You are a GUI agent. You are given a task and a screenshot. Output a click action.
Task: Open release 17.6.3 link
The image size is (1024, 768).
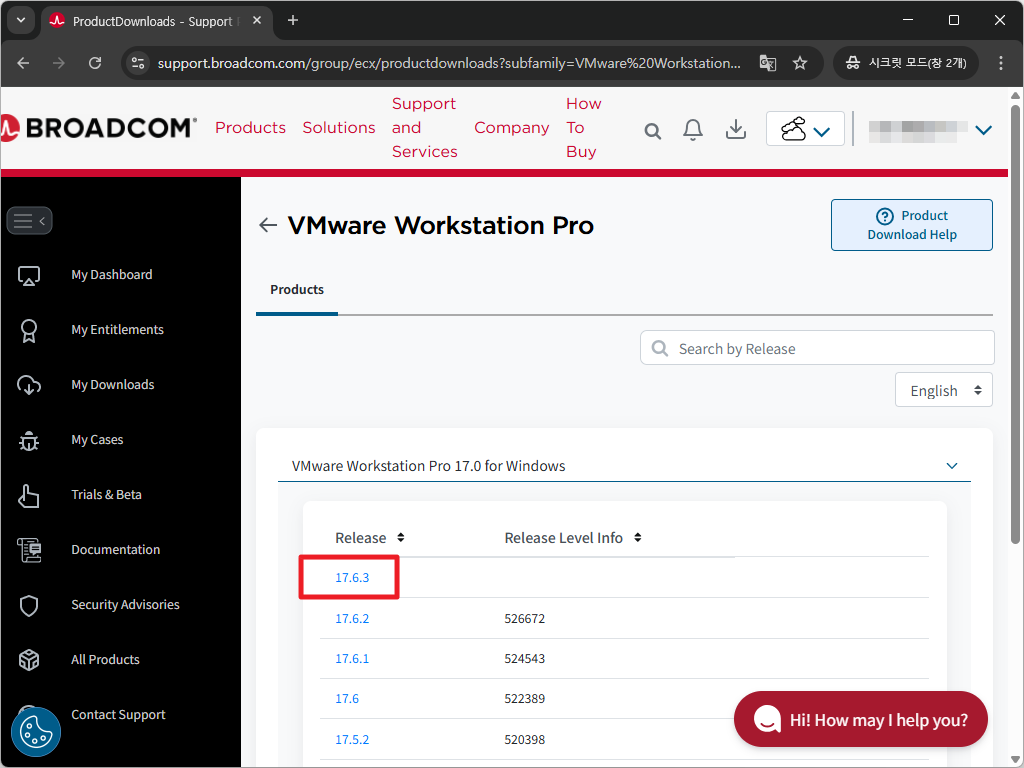pyautogui.click(x=352, y=578)
